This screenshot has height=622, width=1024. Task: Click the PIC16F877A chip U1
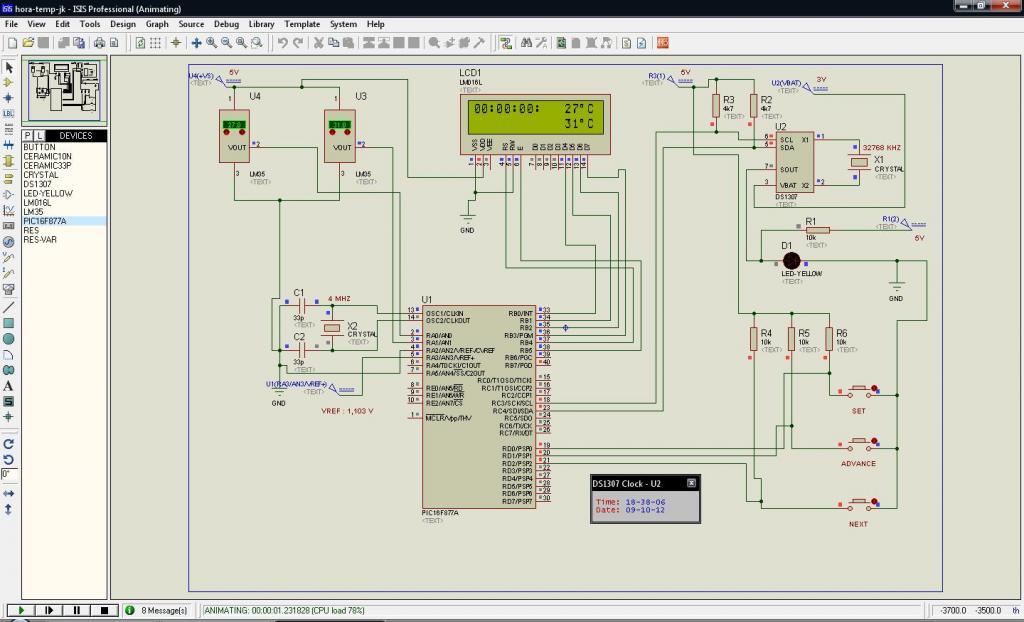[479, 406]
